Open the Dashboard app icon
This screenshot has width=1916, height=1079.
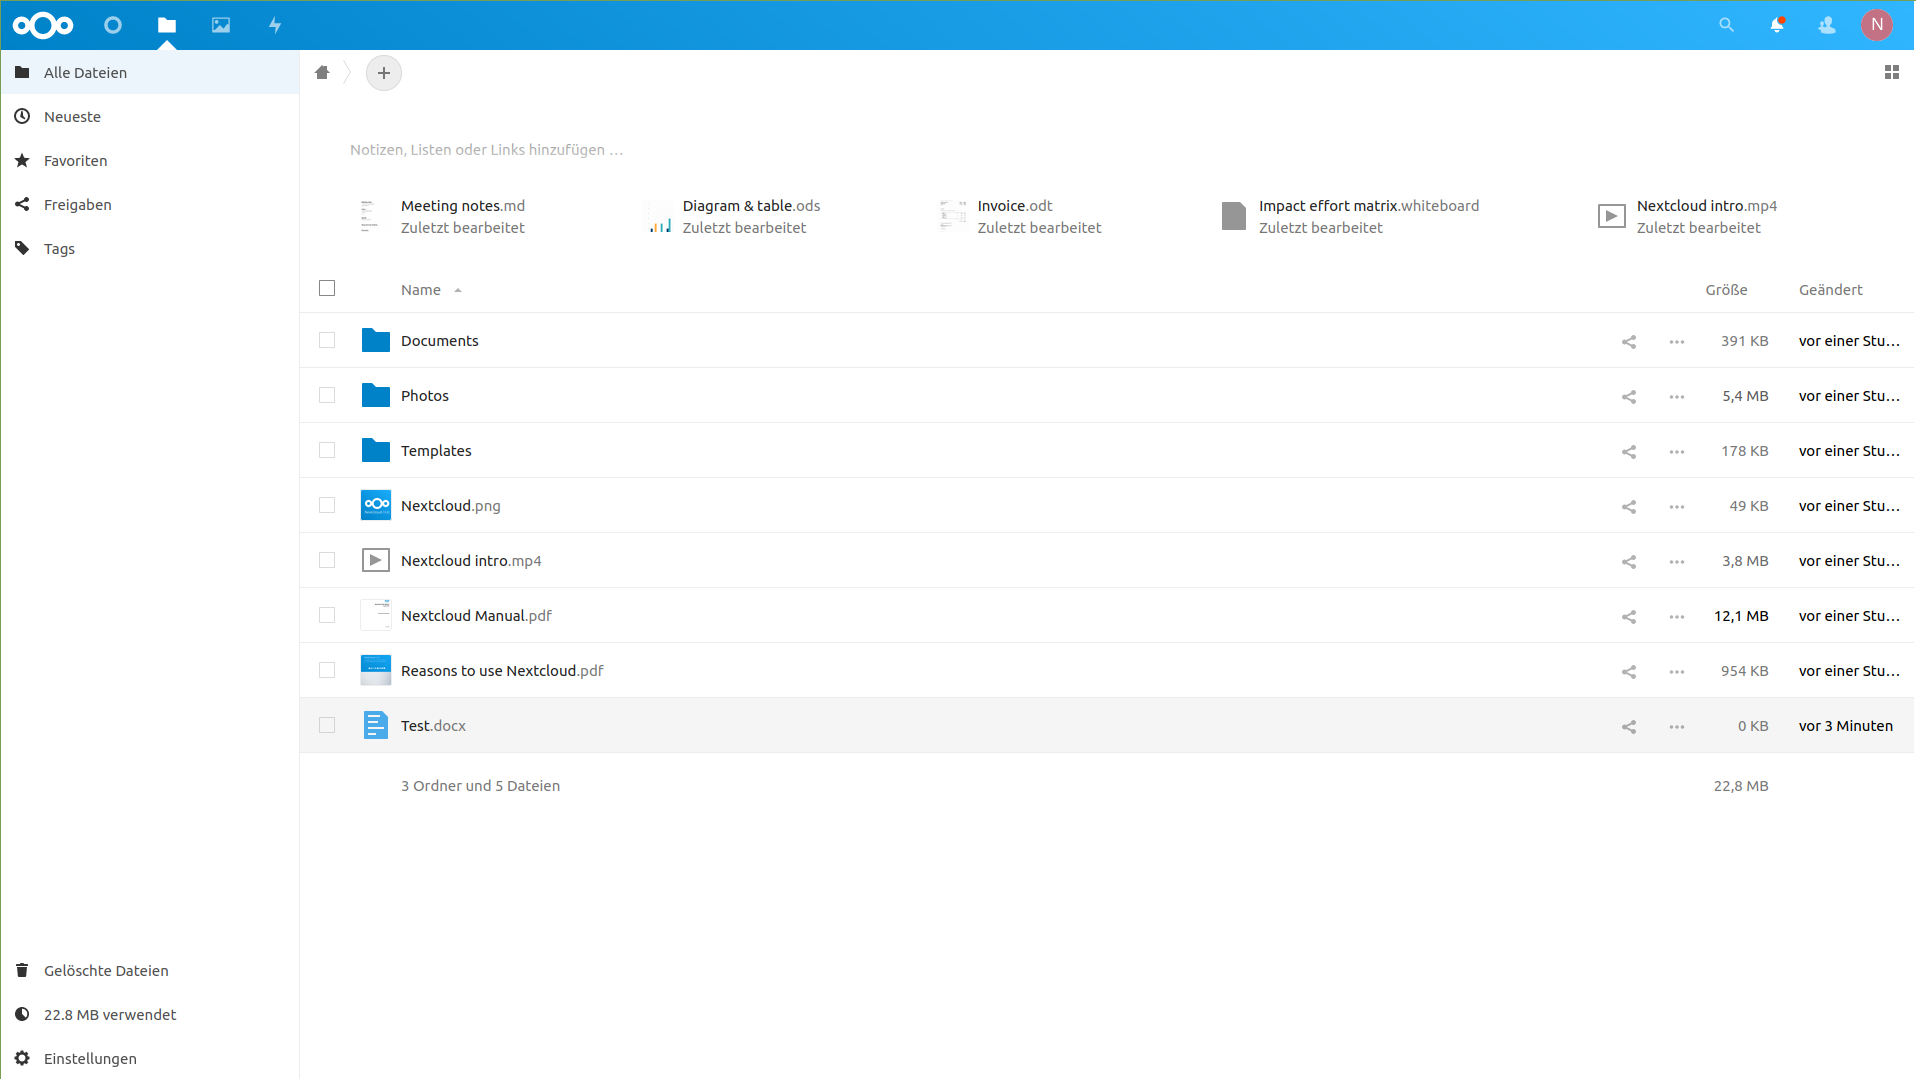[x=113, y=25]
